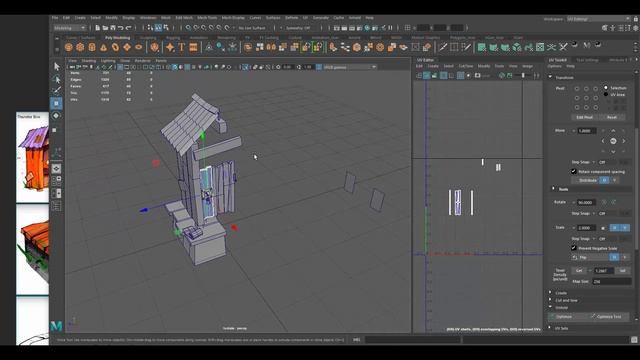
Task: Click the Optimize button under Unfold
Action: click(567, 317)
